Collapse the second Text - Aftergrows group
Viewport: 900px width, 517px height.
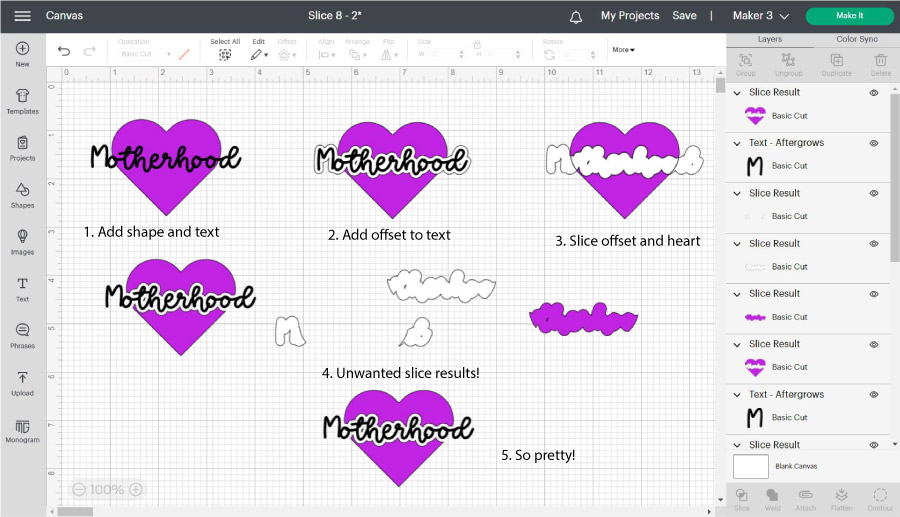pyautogui.click(x=737, y=395)
